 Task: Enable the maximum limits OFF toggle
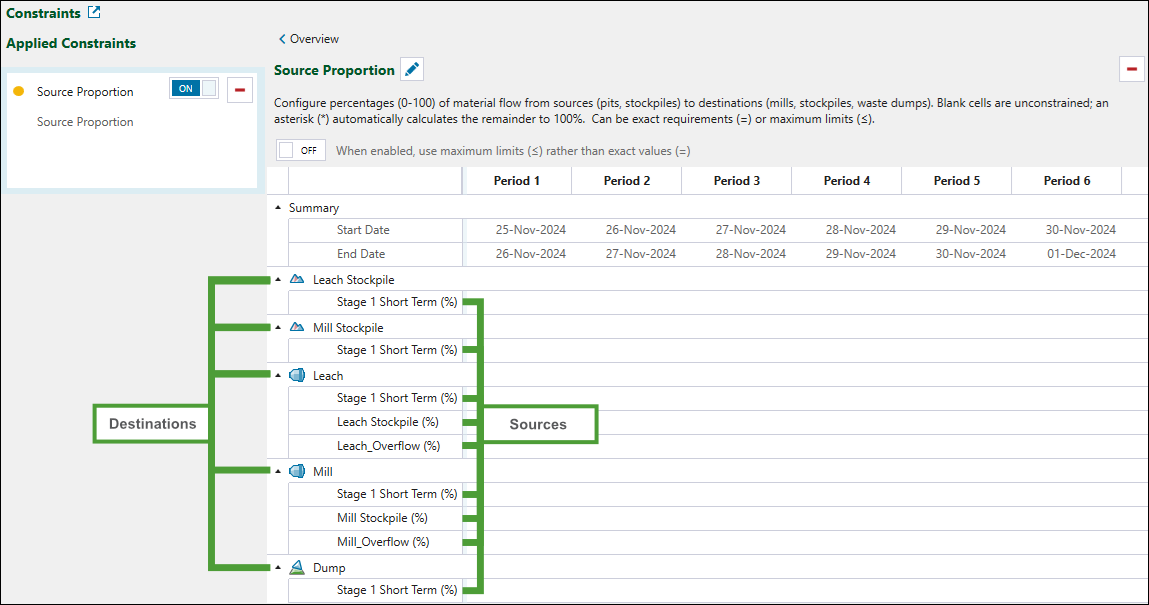tap(301, 150)
